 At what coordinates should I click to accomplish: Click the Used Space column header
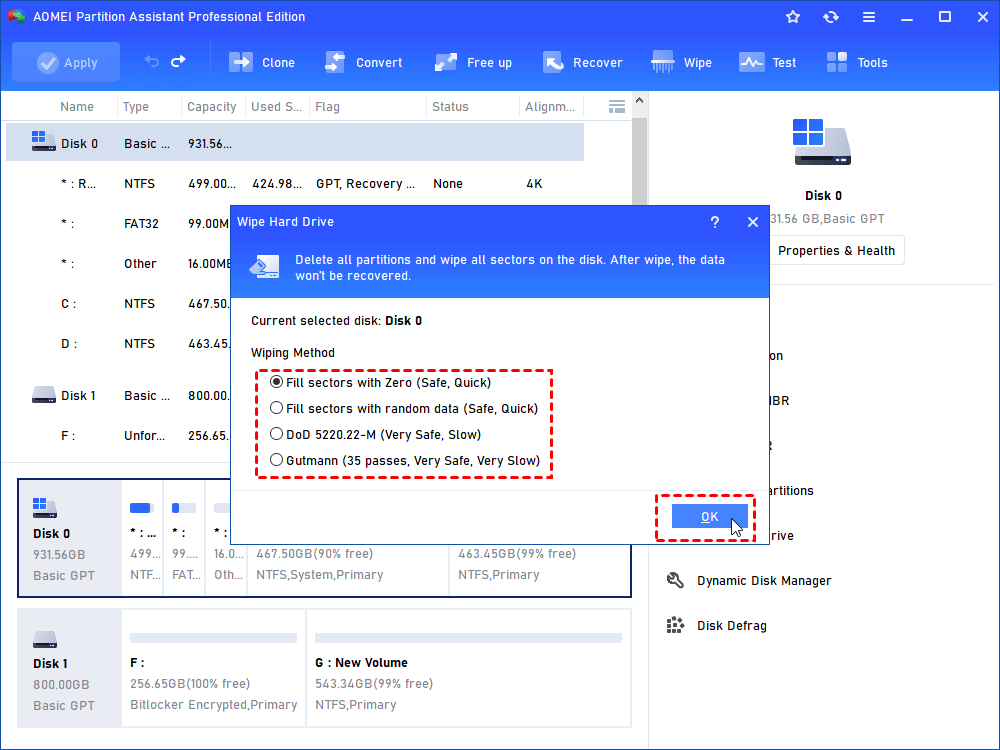tap(277, 107)
